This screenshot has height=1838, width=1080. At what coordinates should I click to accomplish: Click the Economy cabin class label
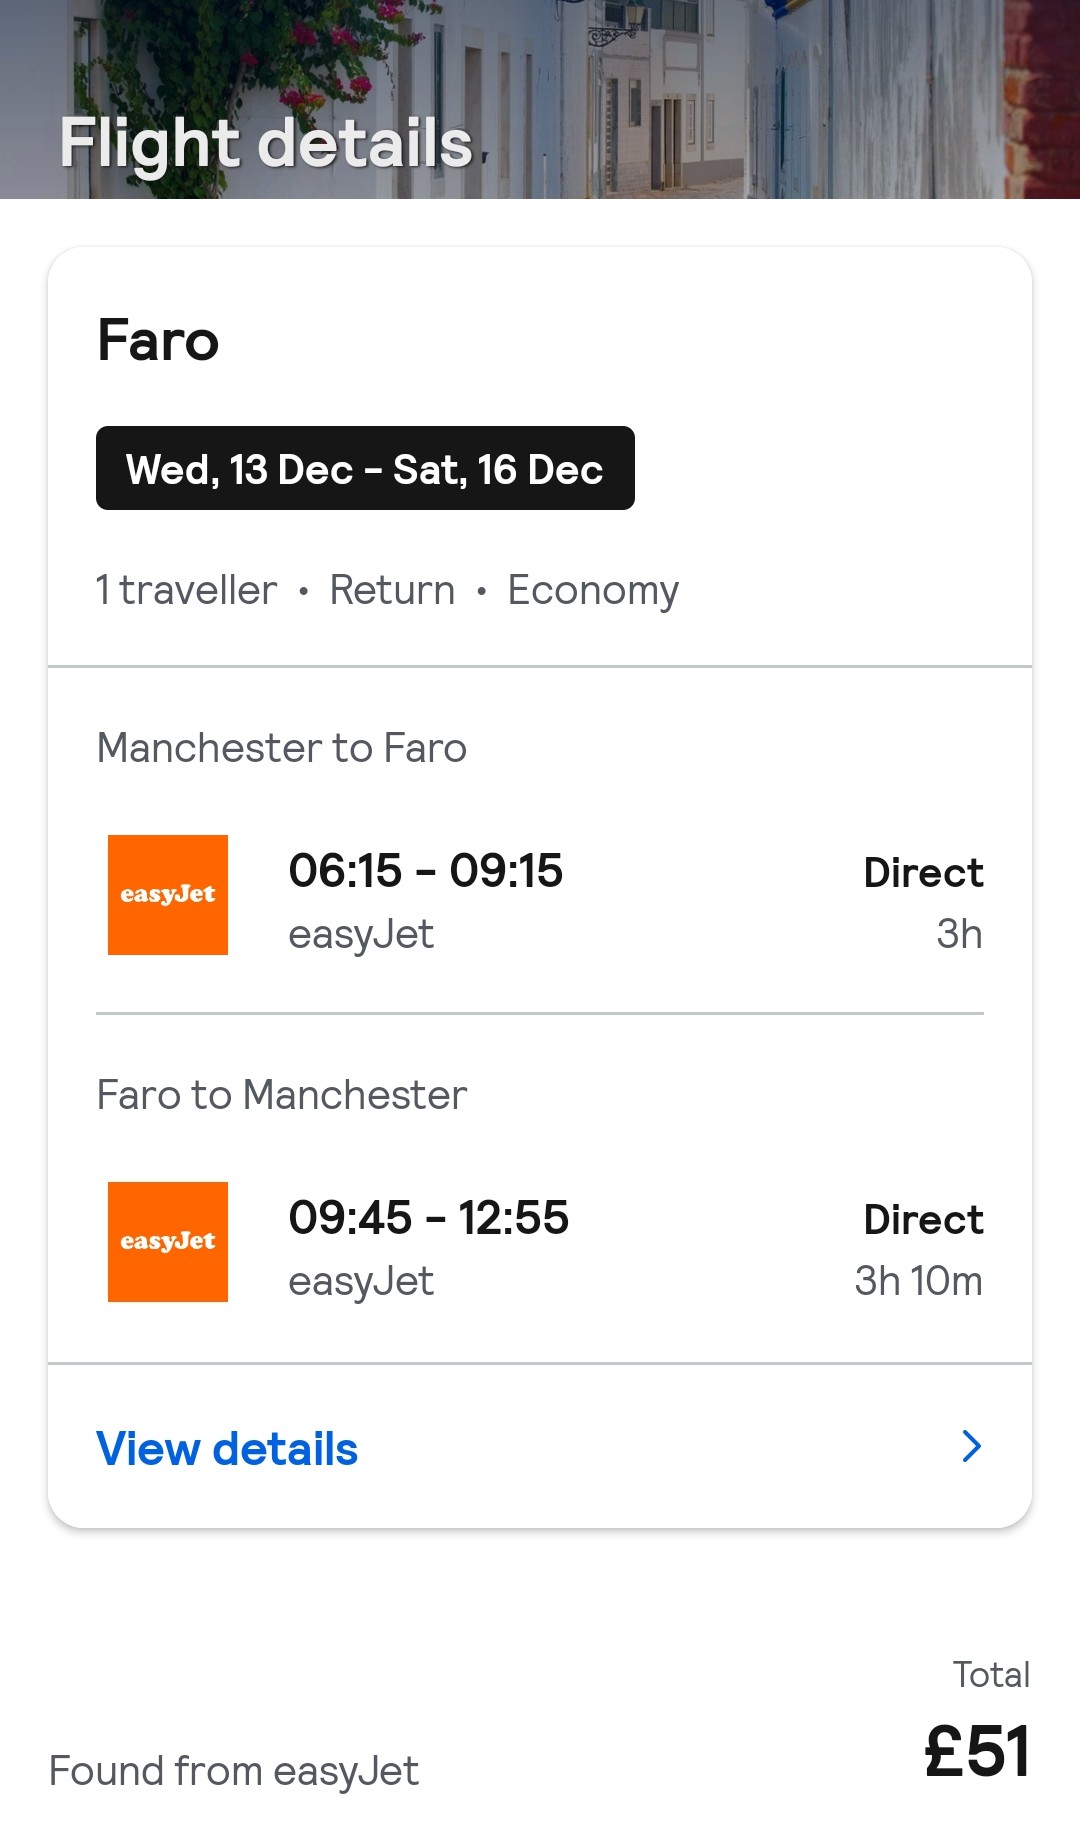[x=593, y=590]
